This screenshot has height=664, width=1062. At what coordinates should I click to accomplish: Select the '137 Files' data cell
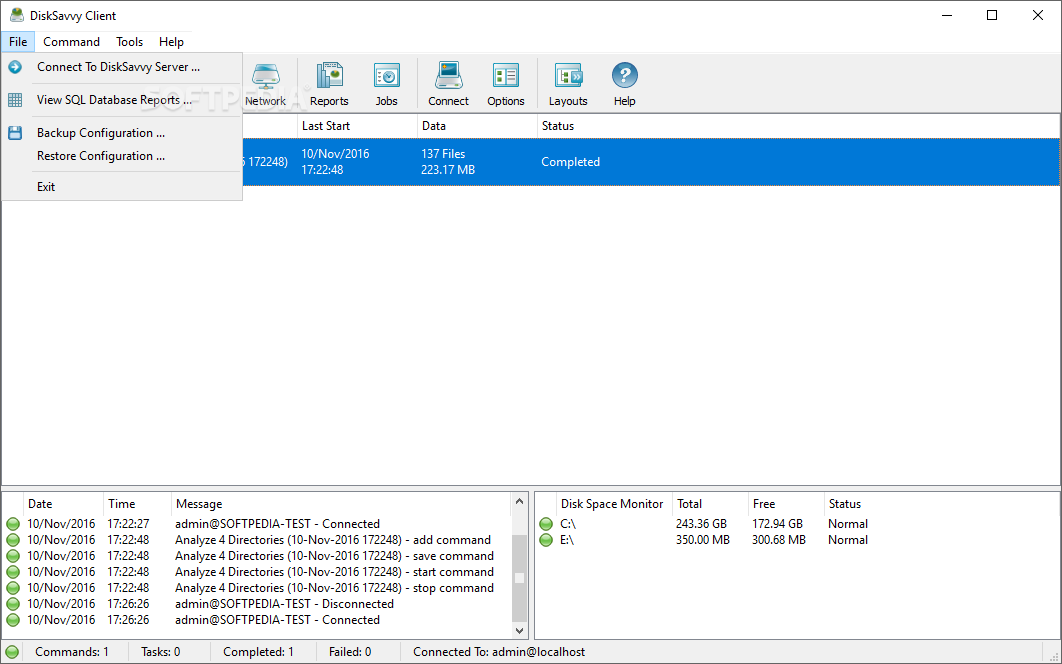(443, 154)
